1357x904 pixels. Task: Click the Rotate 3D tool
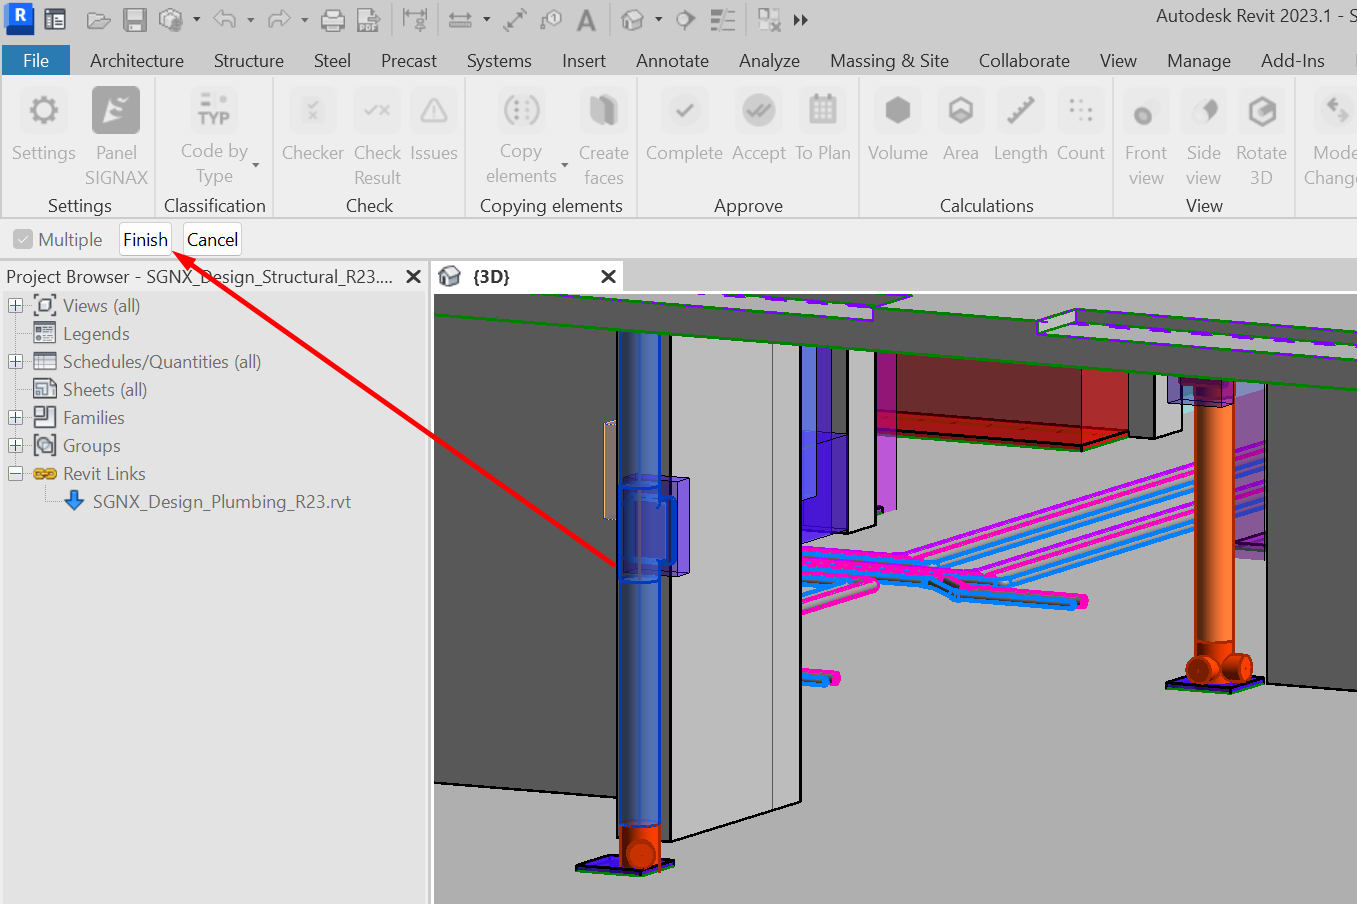pos(1261,137)
